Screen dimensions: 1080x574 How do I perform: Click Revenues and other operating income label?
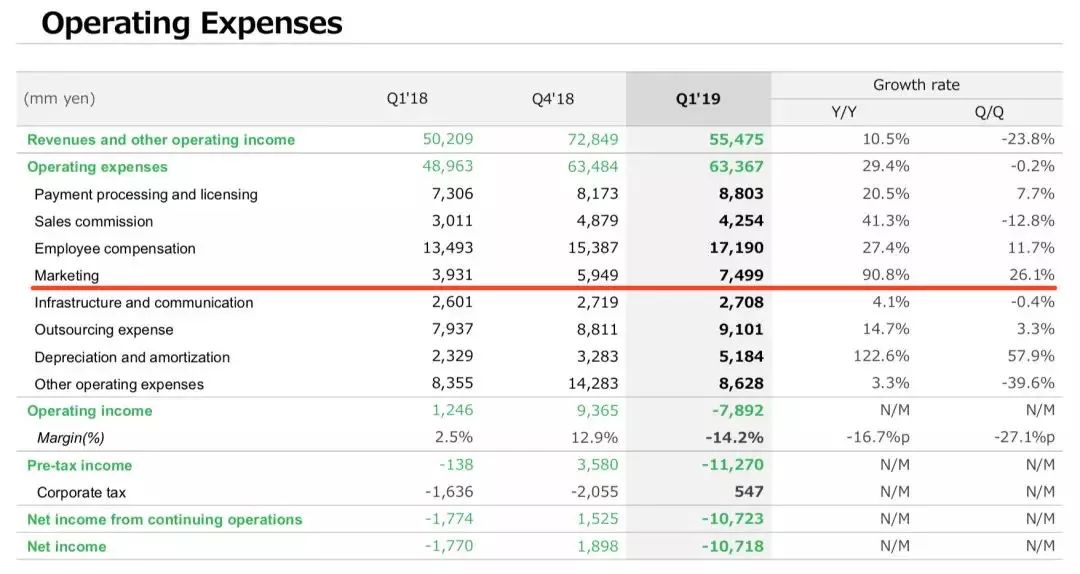[x=161, y=140]
